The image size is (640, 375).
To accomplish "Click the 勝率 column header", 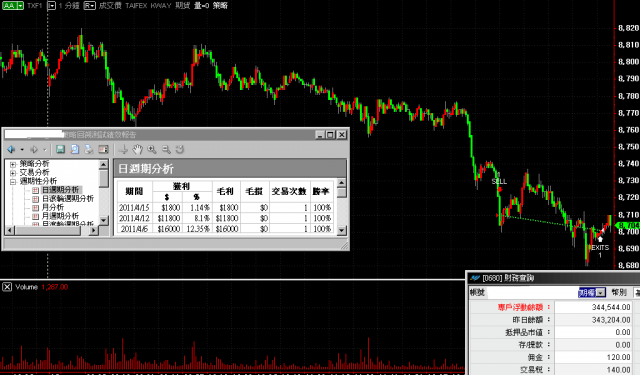I will pos(321,191).
